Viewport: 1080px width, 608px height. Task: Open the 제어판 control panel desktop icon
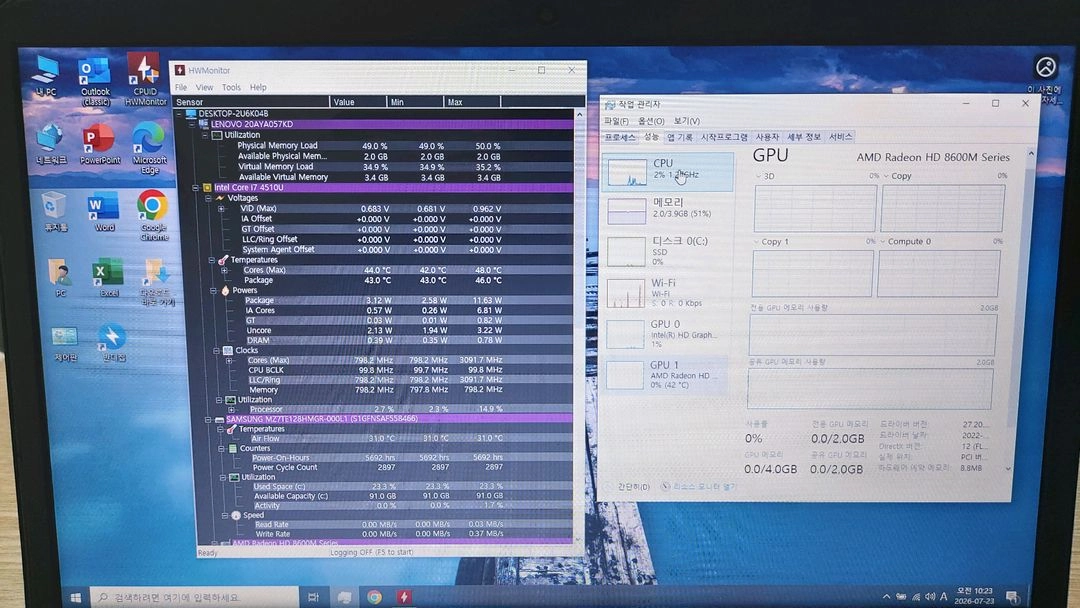tap(65, 344)
